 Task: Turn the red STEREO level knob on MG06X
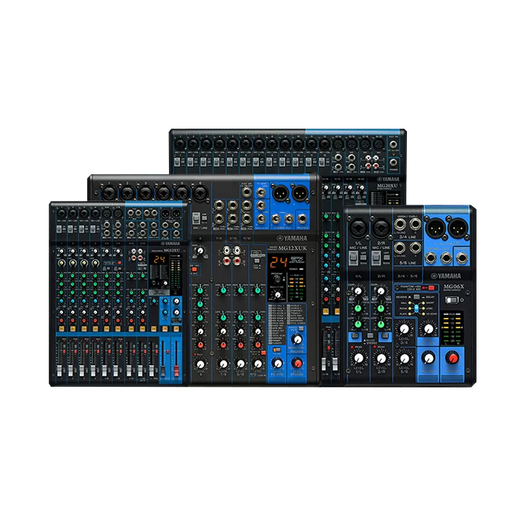[452, 358]
